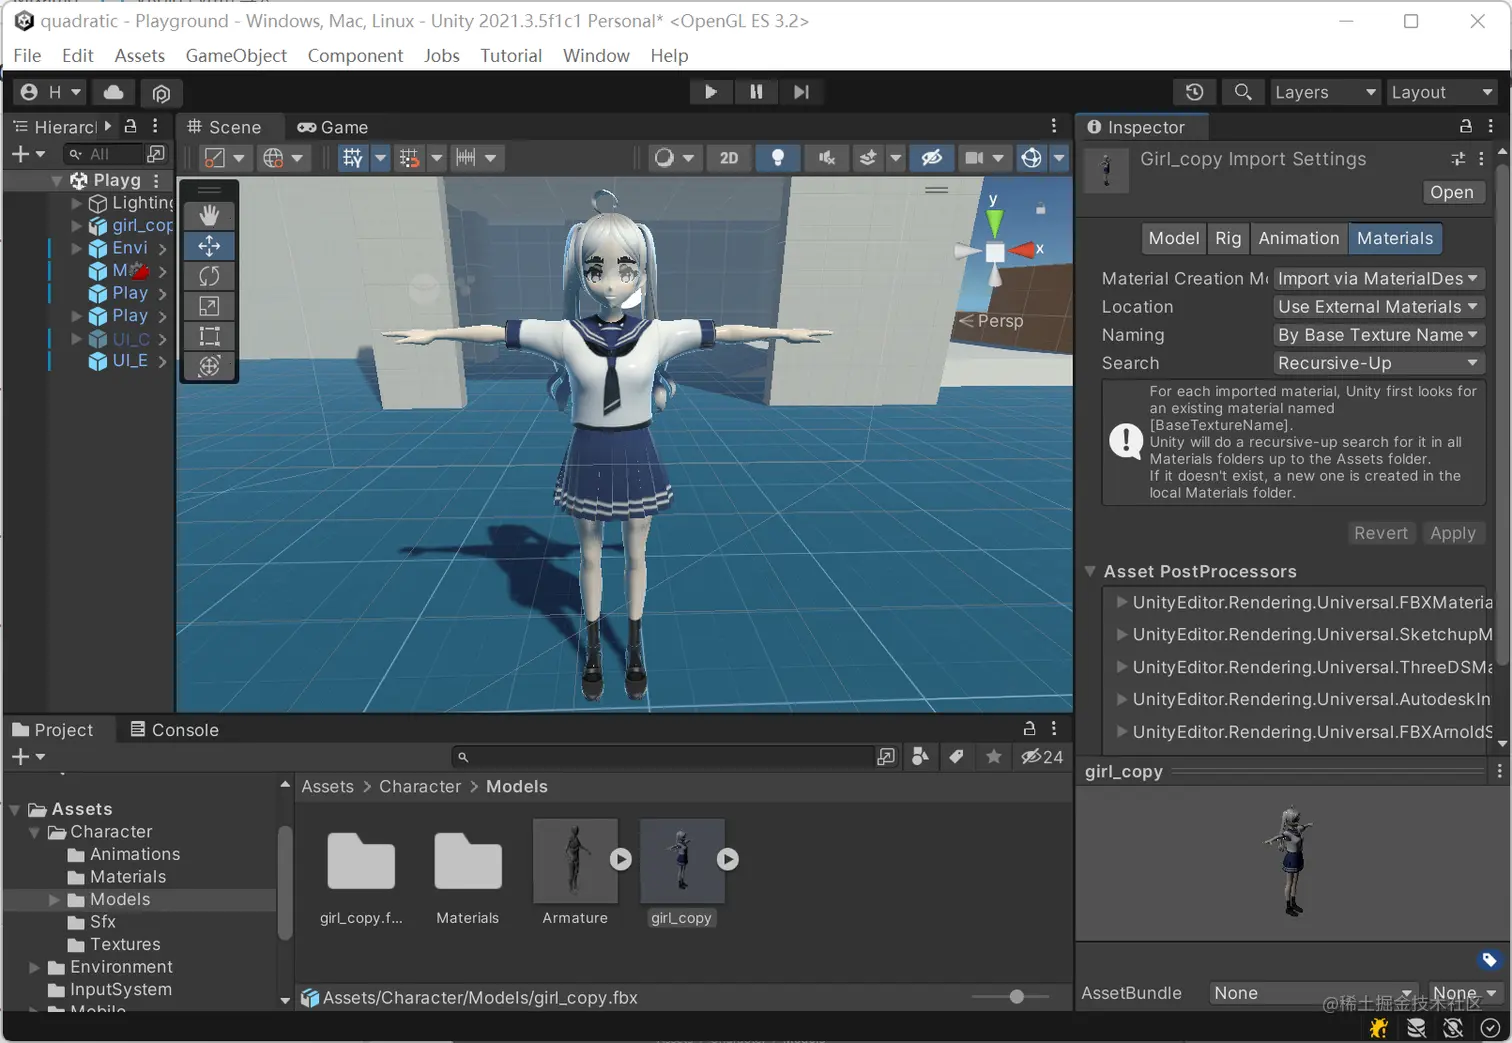Open the Layers dropdown
1512x1043 pixels.
[1325, 92]
